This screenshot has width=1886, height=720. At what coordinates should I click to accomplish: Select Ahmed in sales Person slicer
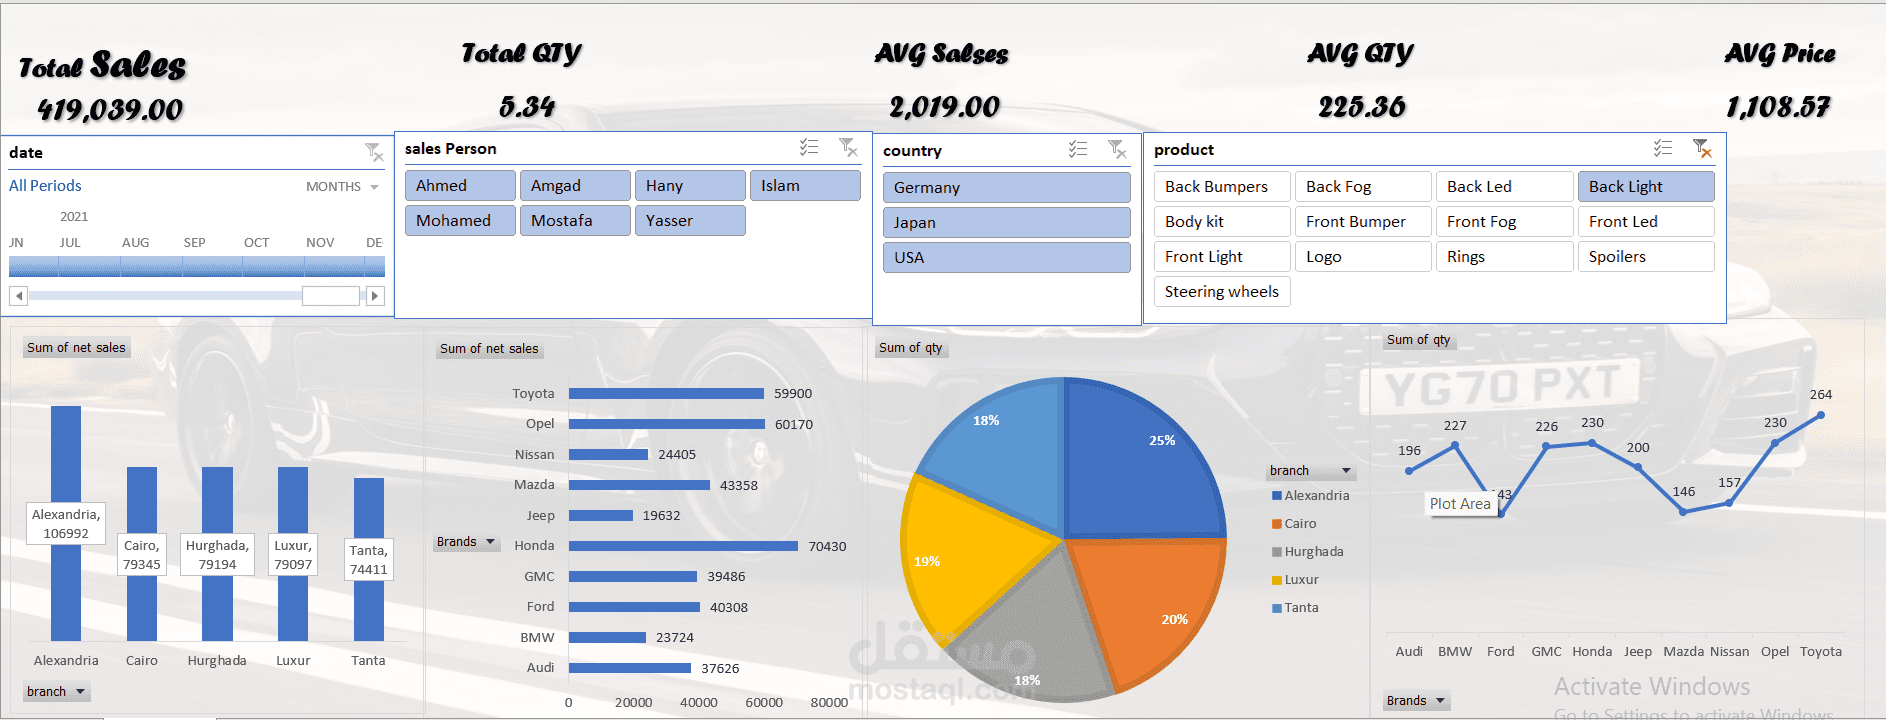pyautogui.click(x=460, y=186)
